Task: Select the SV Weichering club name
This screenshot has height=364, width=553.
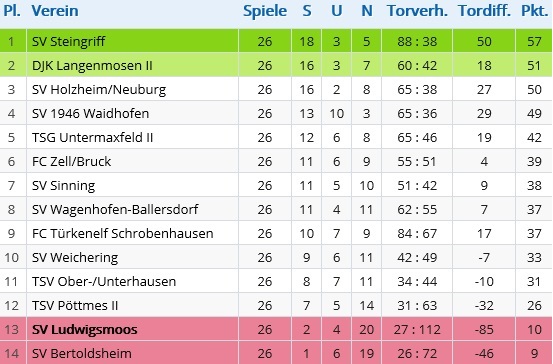Action: click(x=75, y=257)
